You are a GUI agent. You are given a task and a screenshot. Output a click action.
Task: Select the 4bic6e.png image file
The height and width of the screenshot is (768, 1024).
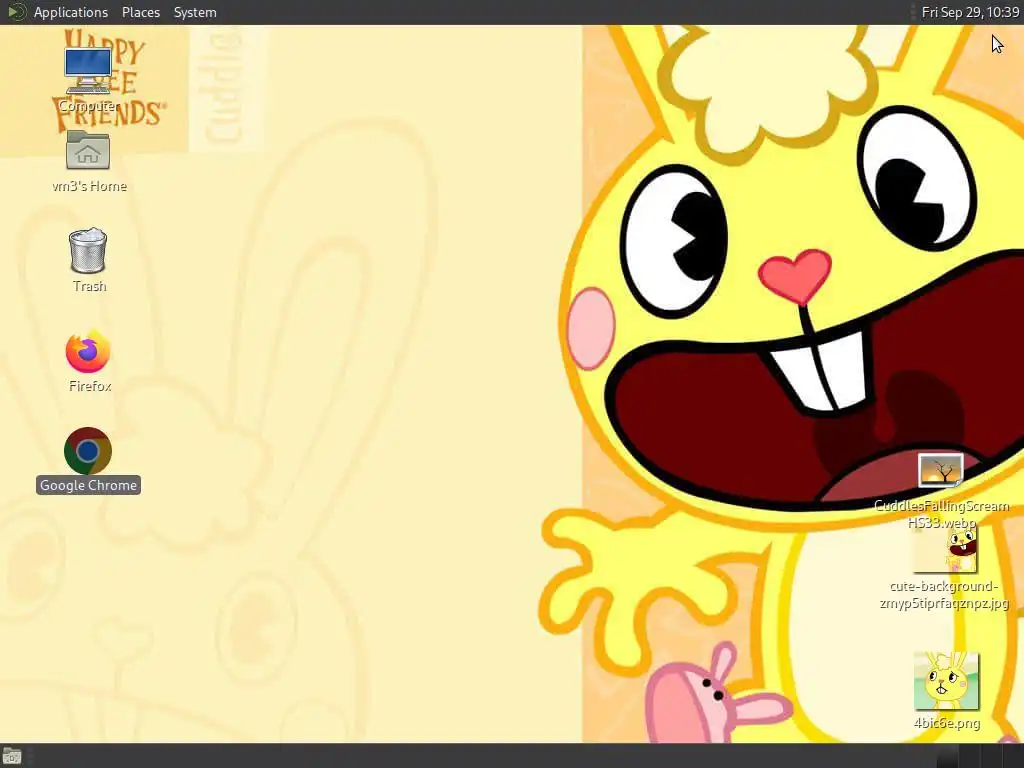[946, 681]
